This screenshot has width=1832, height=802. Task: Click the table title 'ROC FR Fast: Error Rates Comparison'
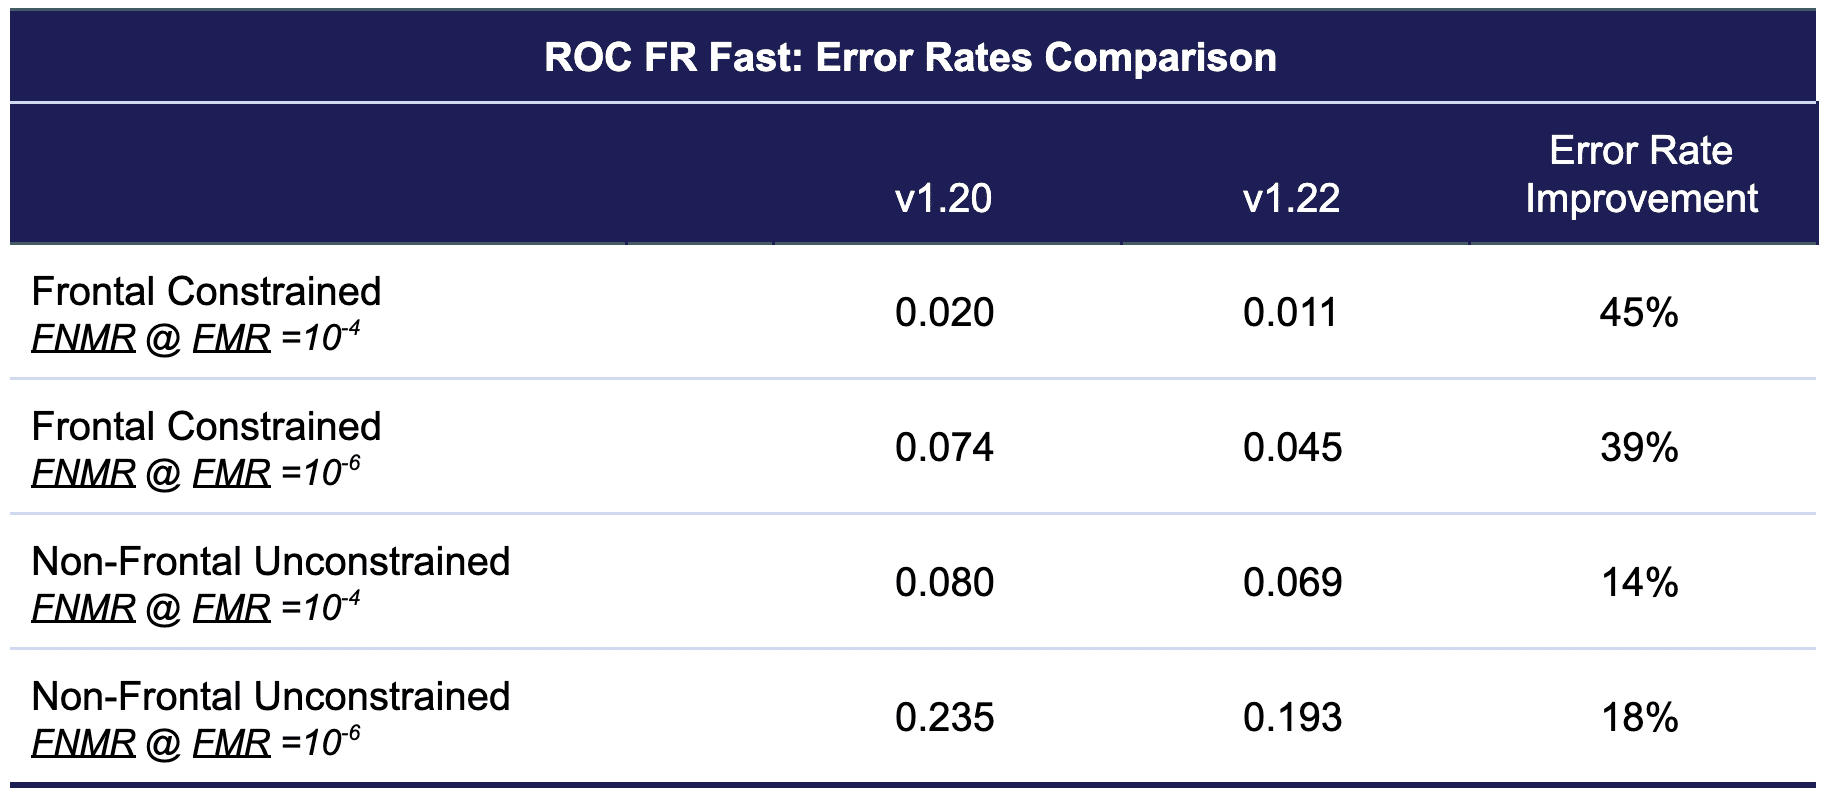coord(910,57)
